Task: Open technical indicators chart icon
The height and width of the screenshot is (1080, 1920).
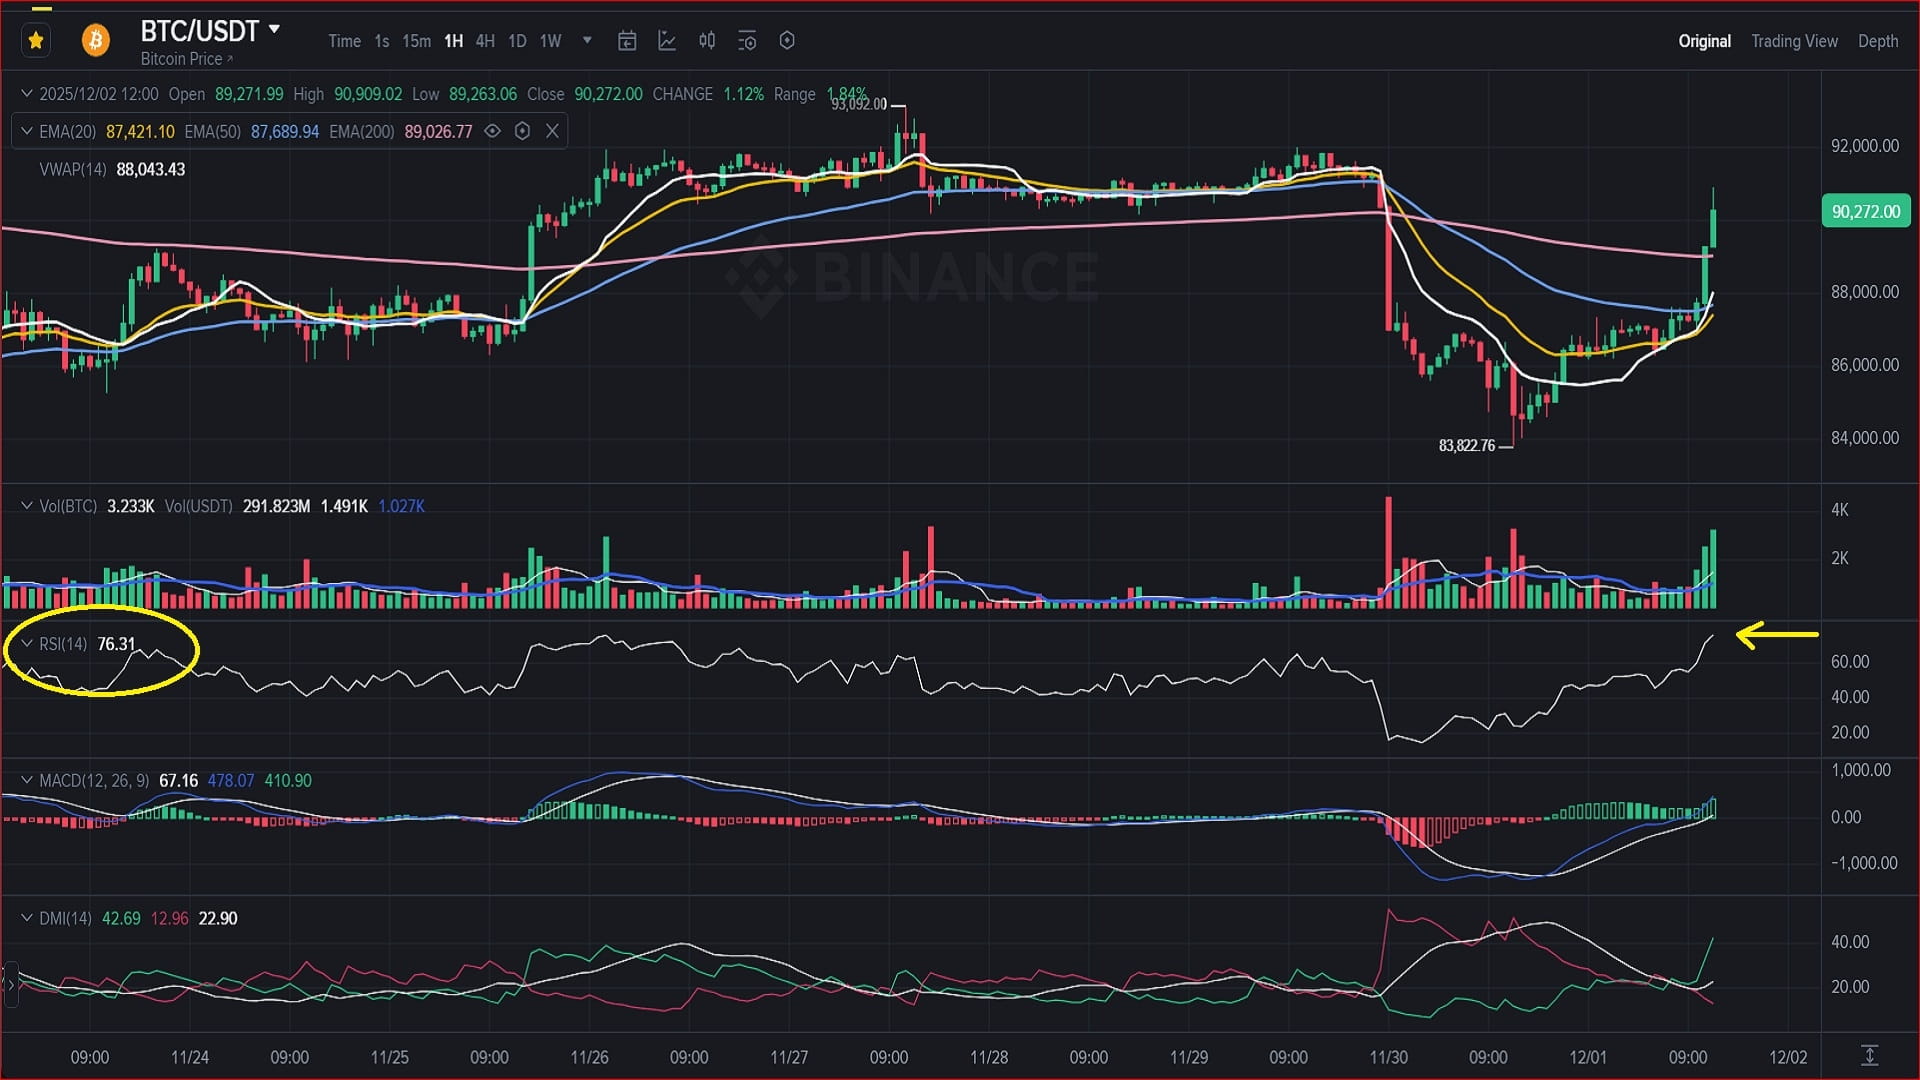Action: coord(667,41)
